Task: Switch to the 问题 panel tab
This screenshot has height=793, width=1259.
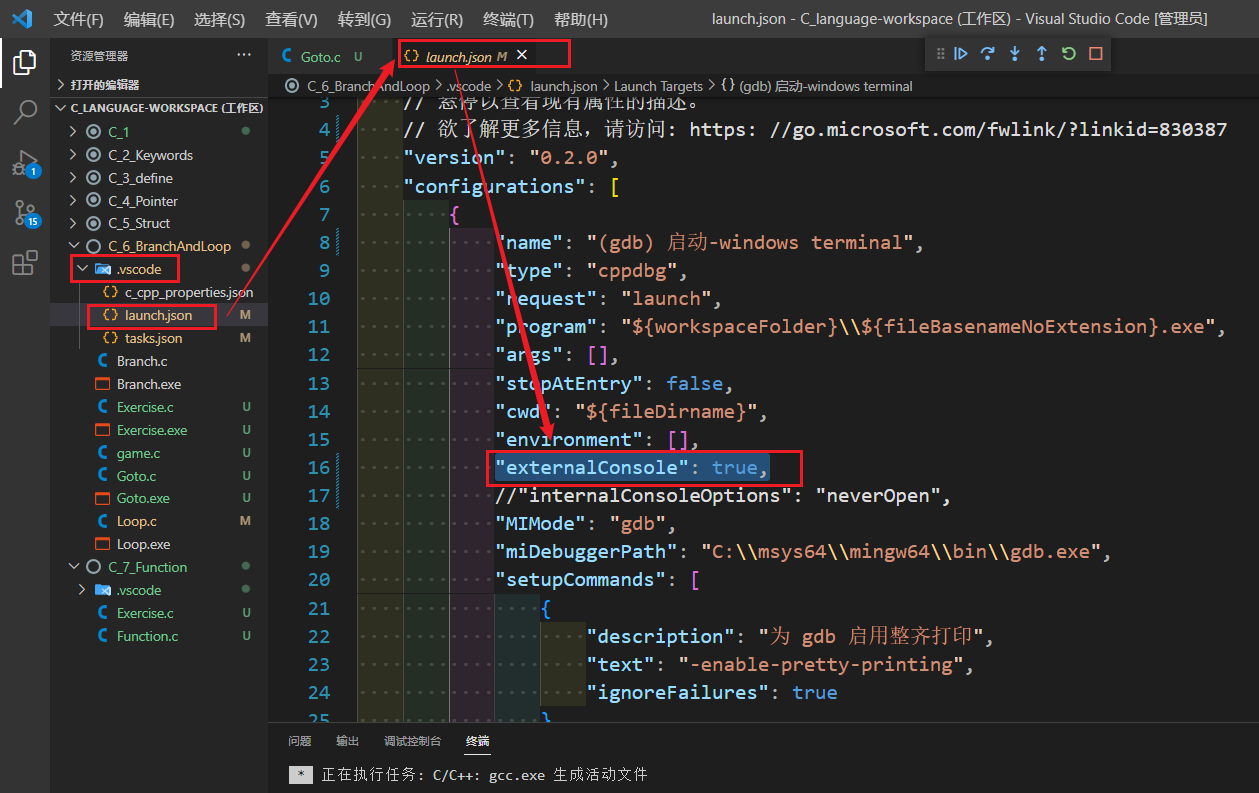Action: coord(299,741)
